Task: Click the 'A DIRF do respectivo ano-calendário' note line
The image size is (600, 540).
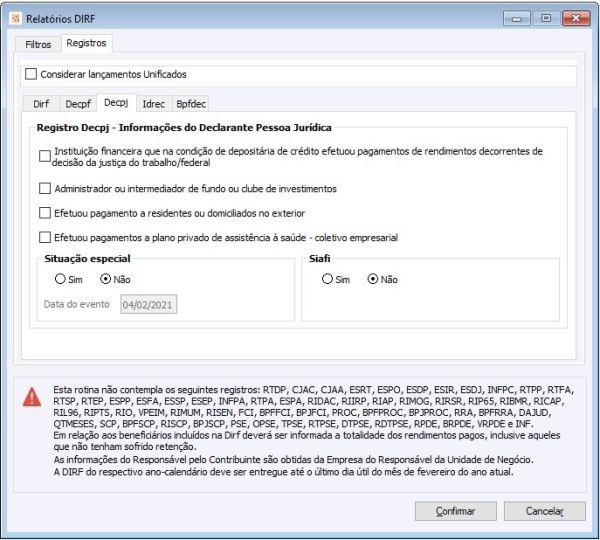Action: (x=283, y=472)
